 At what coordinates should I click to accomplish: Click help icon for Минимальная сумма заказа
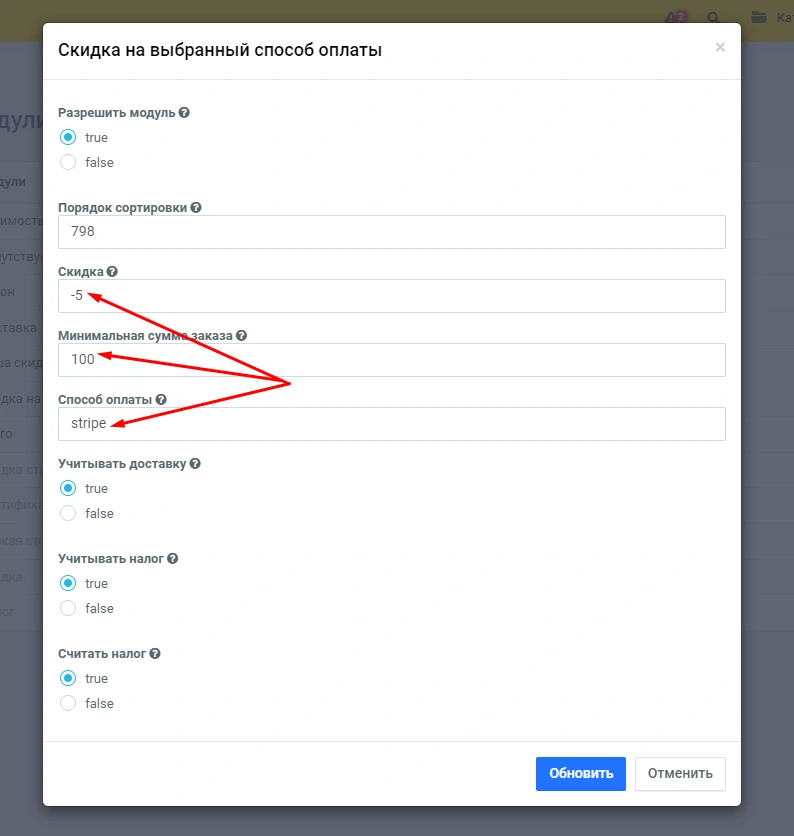click(241, 336)
